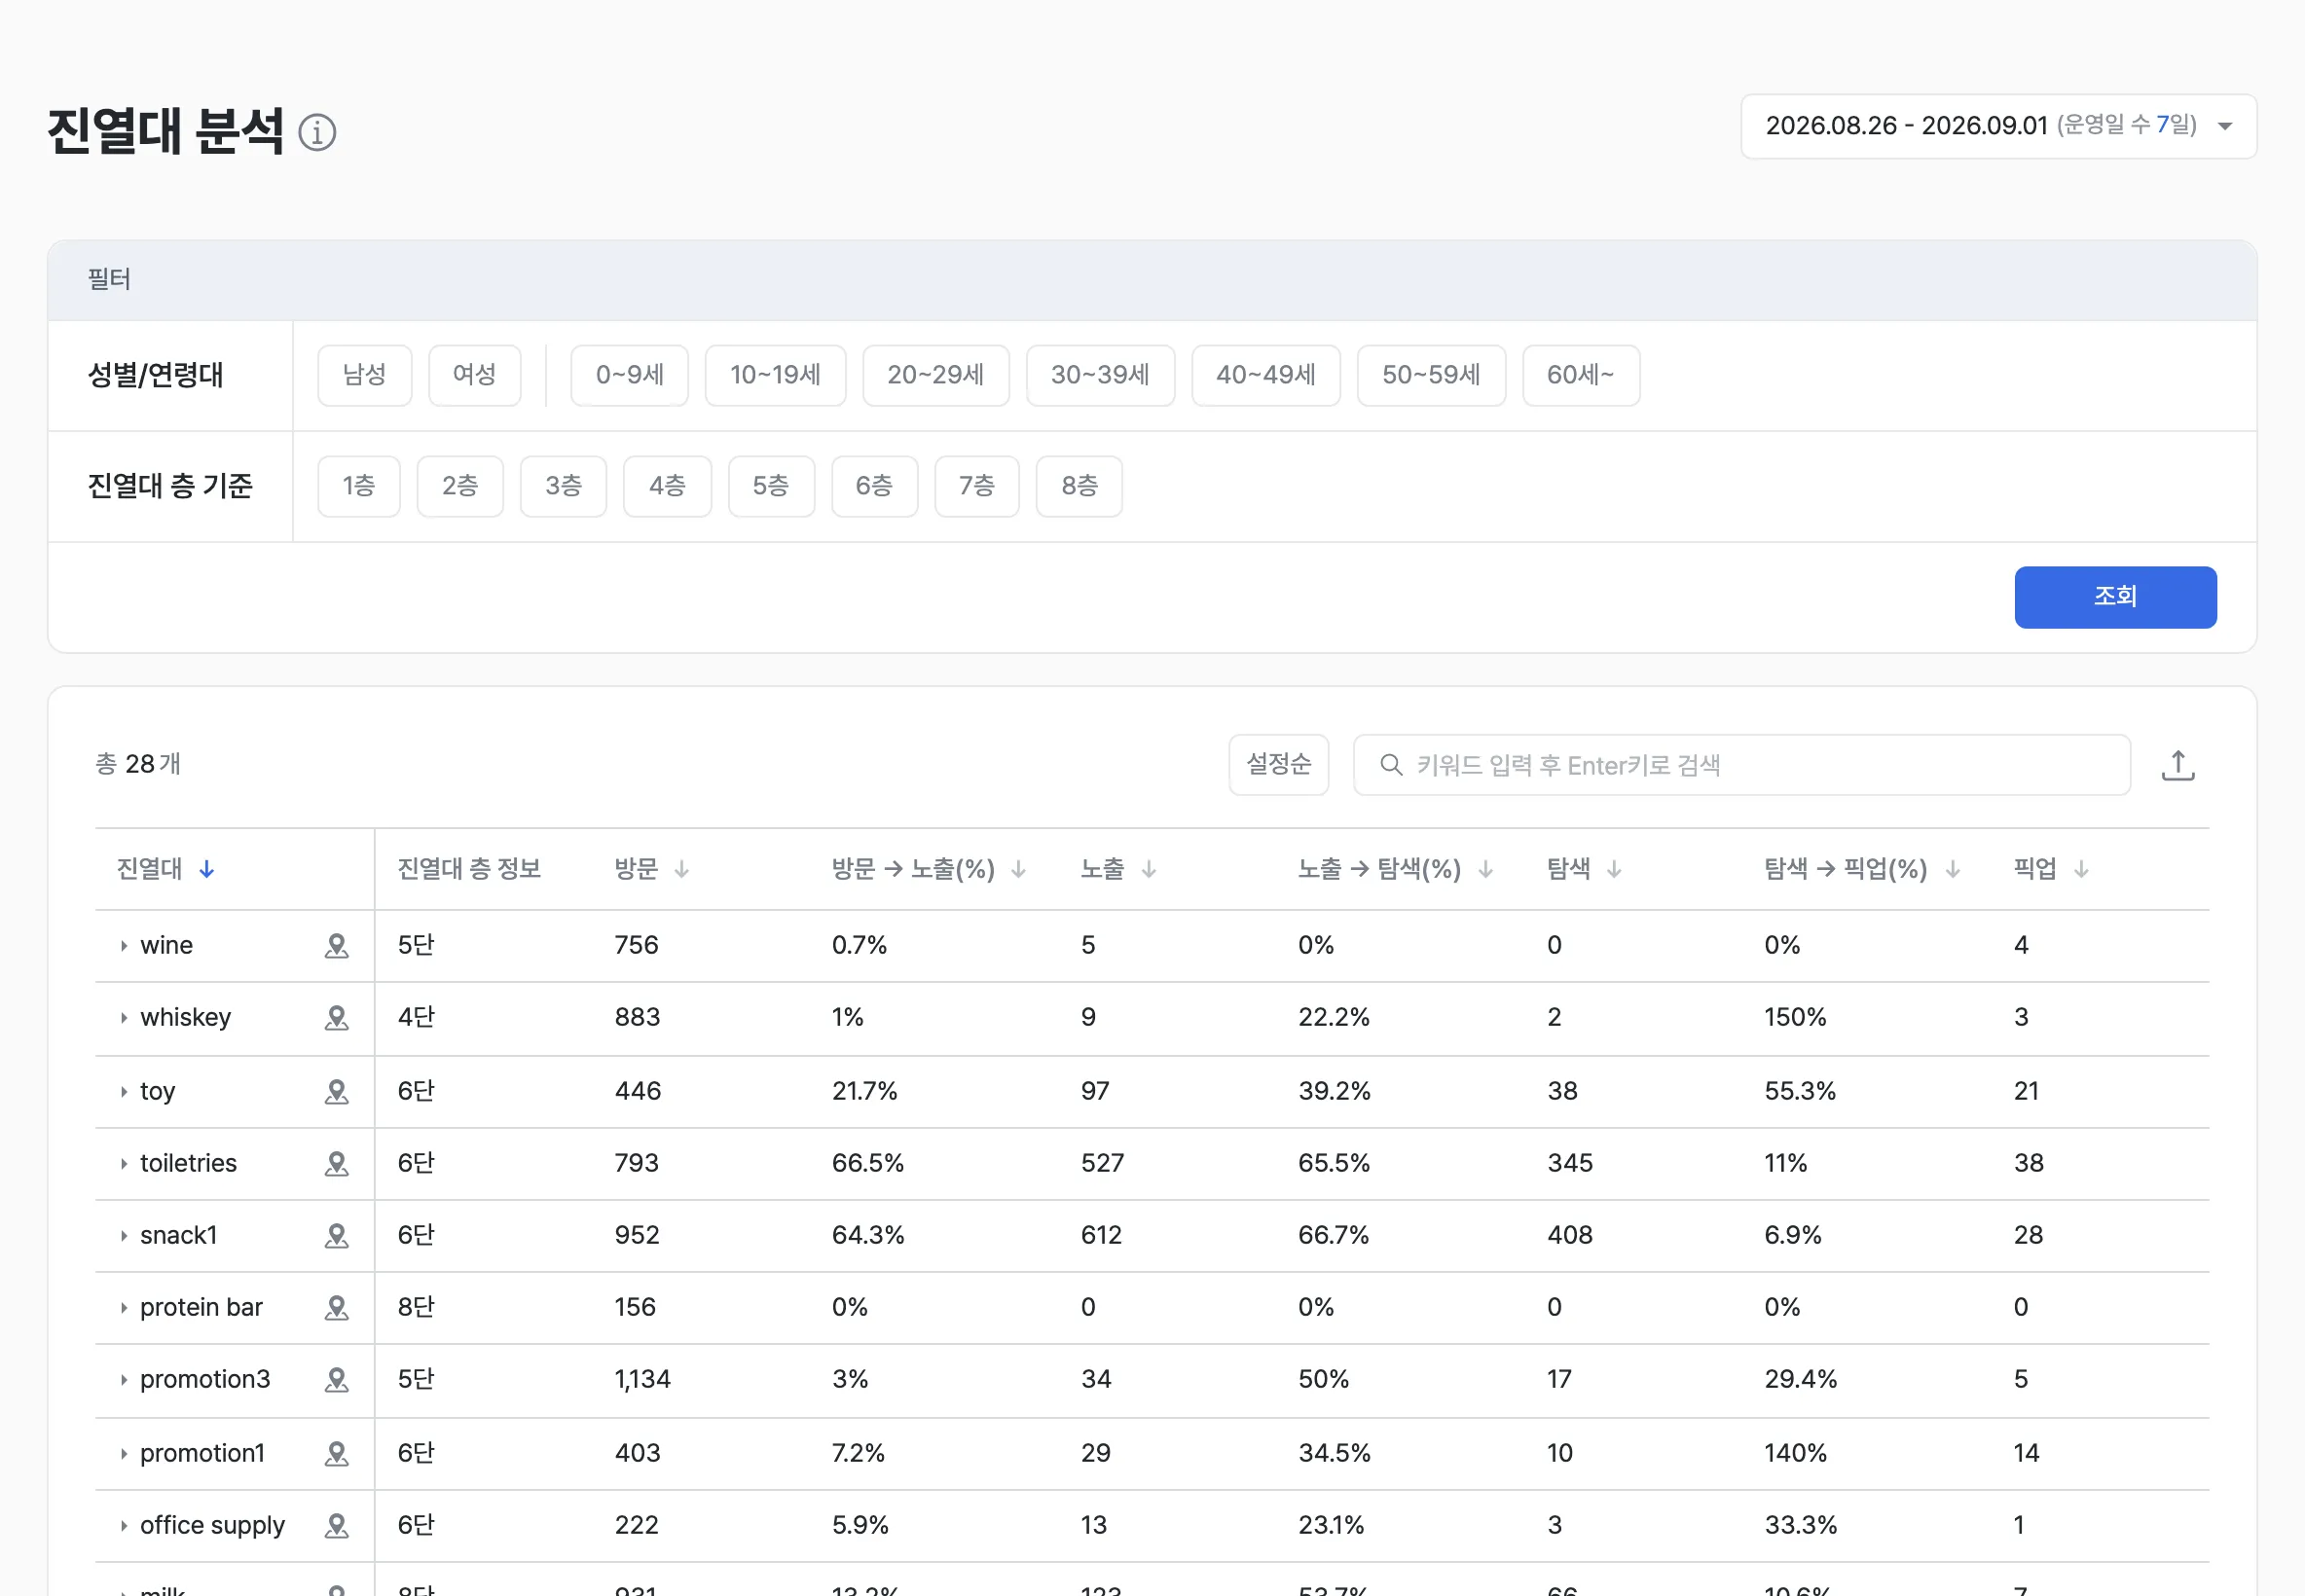Click the blue 조회 button
2305x1596 pixels.
coord(2115,597)
